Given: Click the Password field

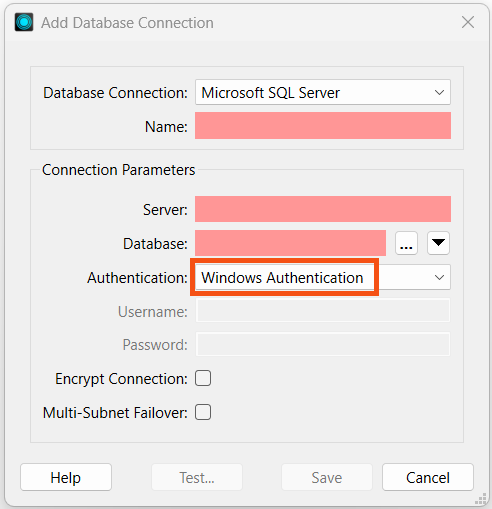Looking at the screenshot, I should point(323,344).
